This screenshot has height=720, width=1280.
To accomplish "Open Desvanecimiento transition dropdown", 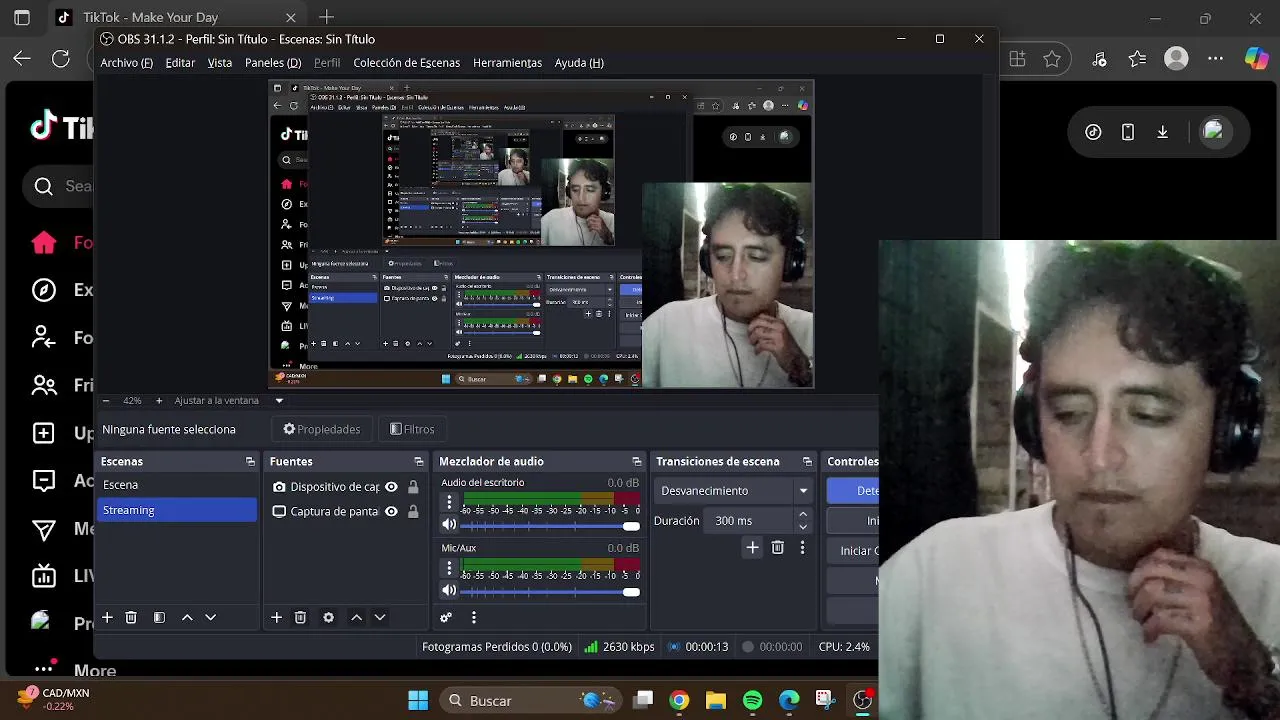I will click(735, 491).
